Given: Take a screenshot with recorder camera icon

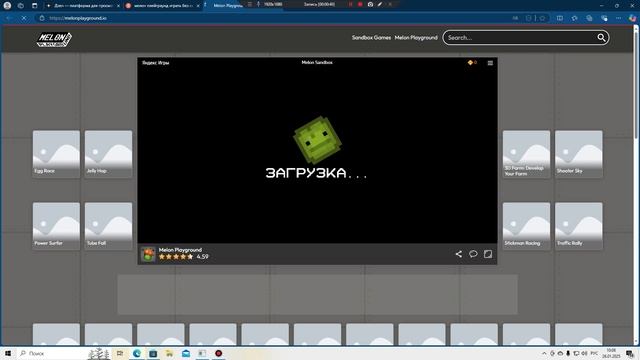Looking at the screenshot, I should (x=370, y=4).
